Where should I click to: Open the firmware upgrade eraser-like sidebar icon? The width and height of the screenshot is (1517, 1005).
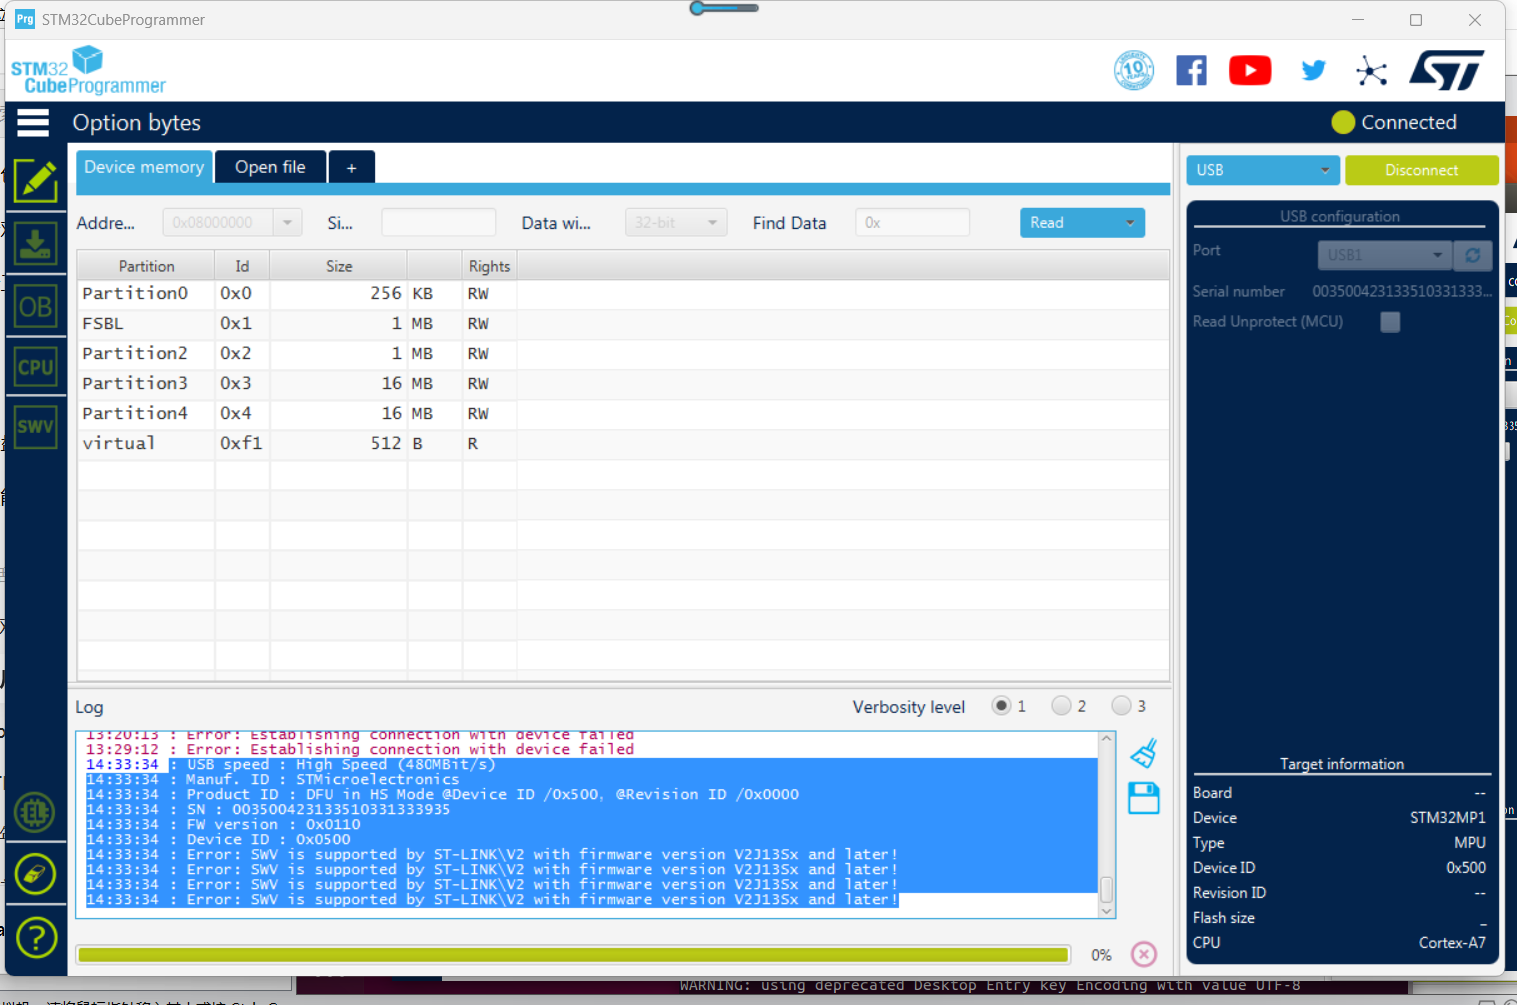tap(35, 874)
